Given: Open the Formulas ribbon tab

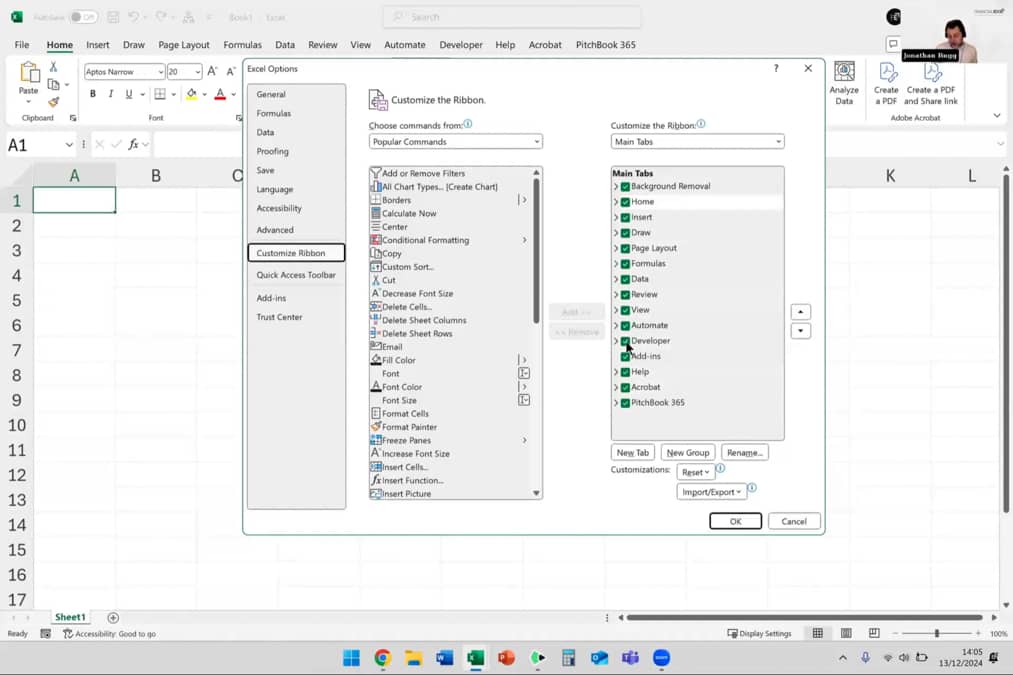Looking at the screenshot, I should pyautogui.click(x=242, y=45).
